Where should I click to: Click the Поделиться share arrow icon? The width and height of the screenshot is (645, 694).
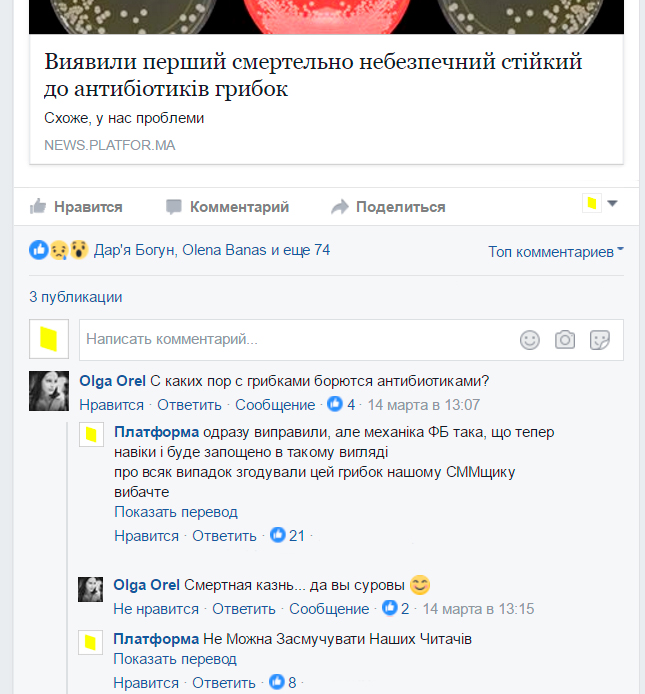pos(340,207)
